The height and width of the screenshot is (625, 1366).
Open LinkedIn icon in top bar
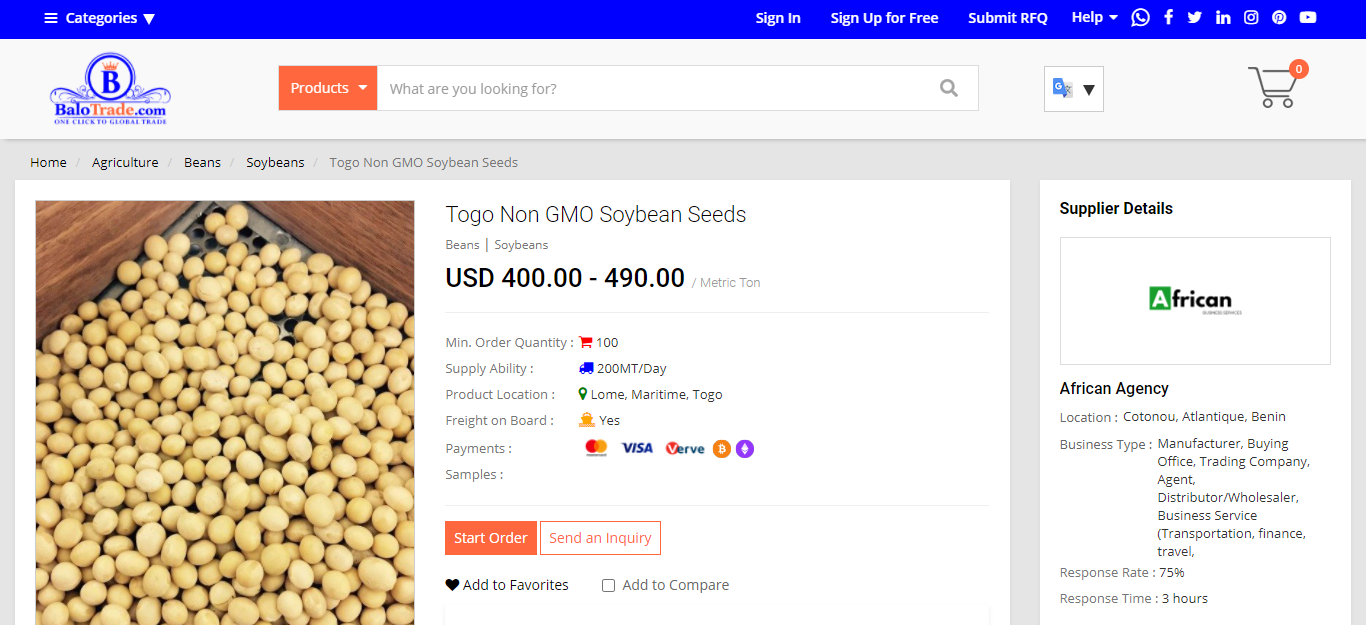tap(1223, 17)
